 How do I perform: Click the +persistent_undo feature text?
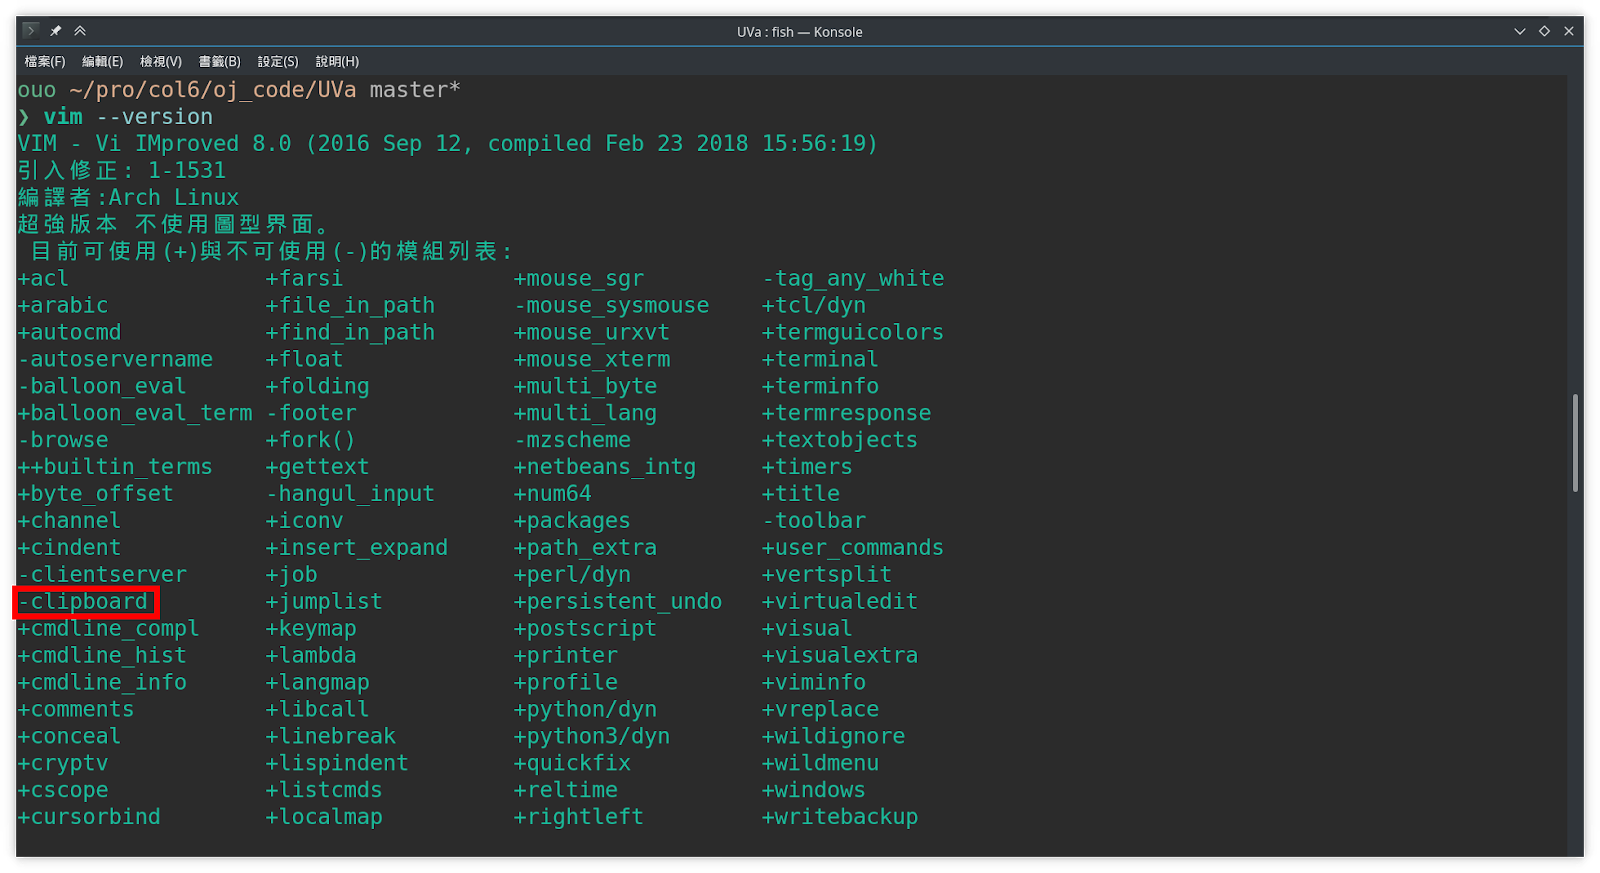[618, 602]
